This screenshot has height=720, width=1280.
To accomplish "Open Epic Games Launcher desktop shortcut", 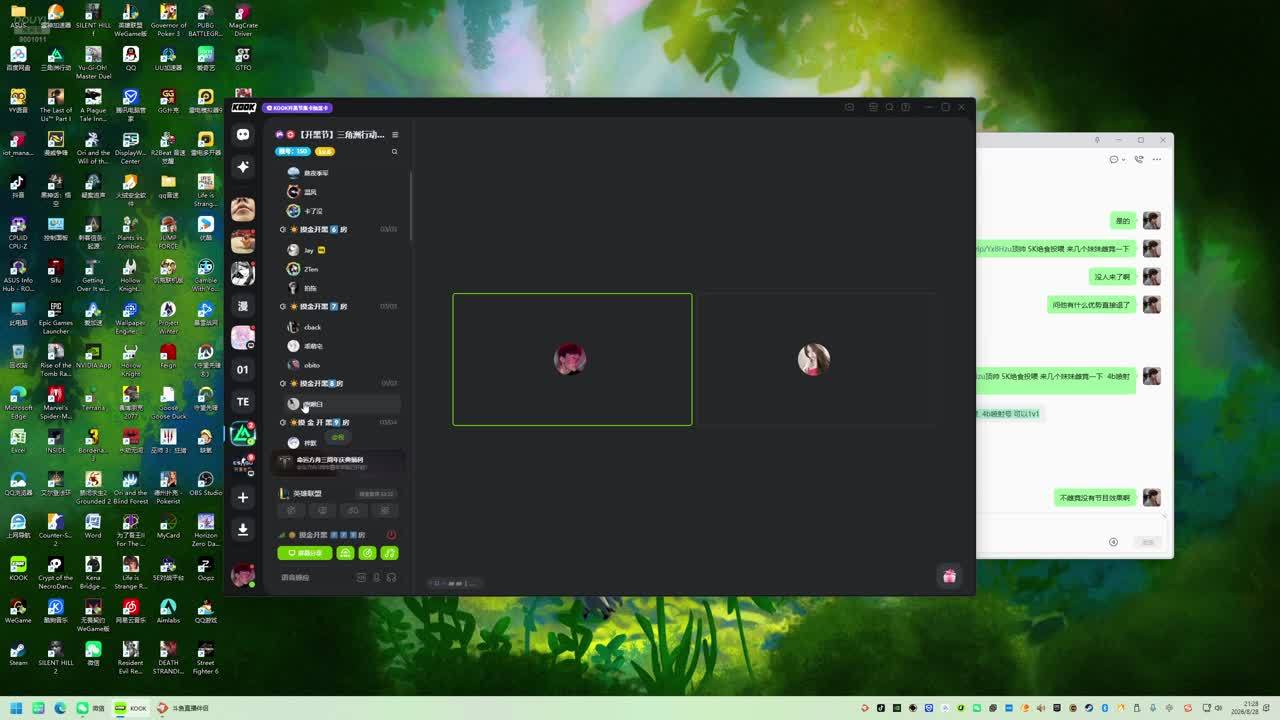I will [x=55, y=318].
